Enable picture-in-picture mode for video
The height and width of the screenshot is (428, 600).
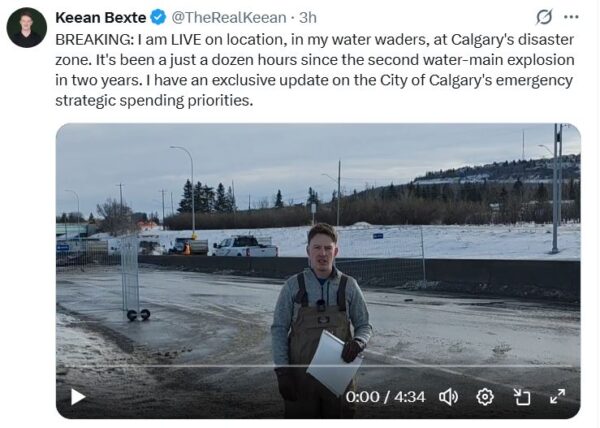[x=521, y=397]
